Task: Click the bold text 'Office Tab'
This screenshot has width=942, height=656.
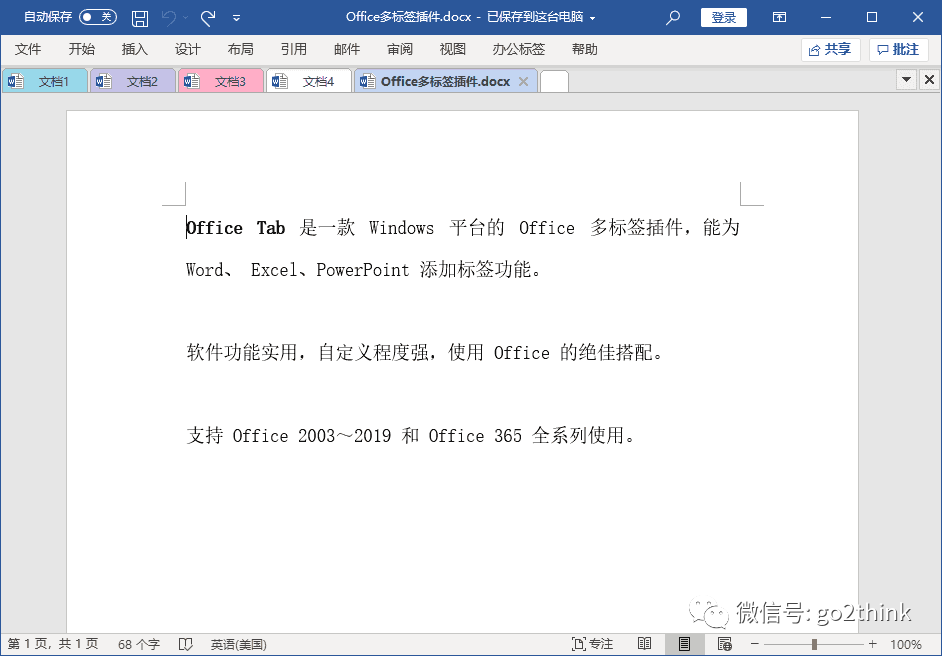Action: 236,228
